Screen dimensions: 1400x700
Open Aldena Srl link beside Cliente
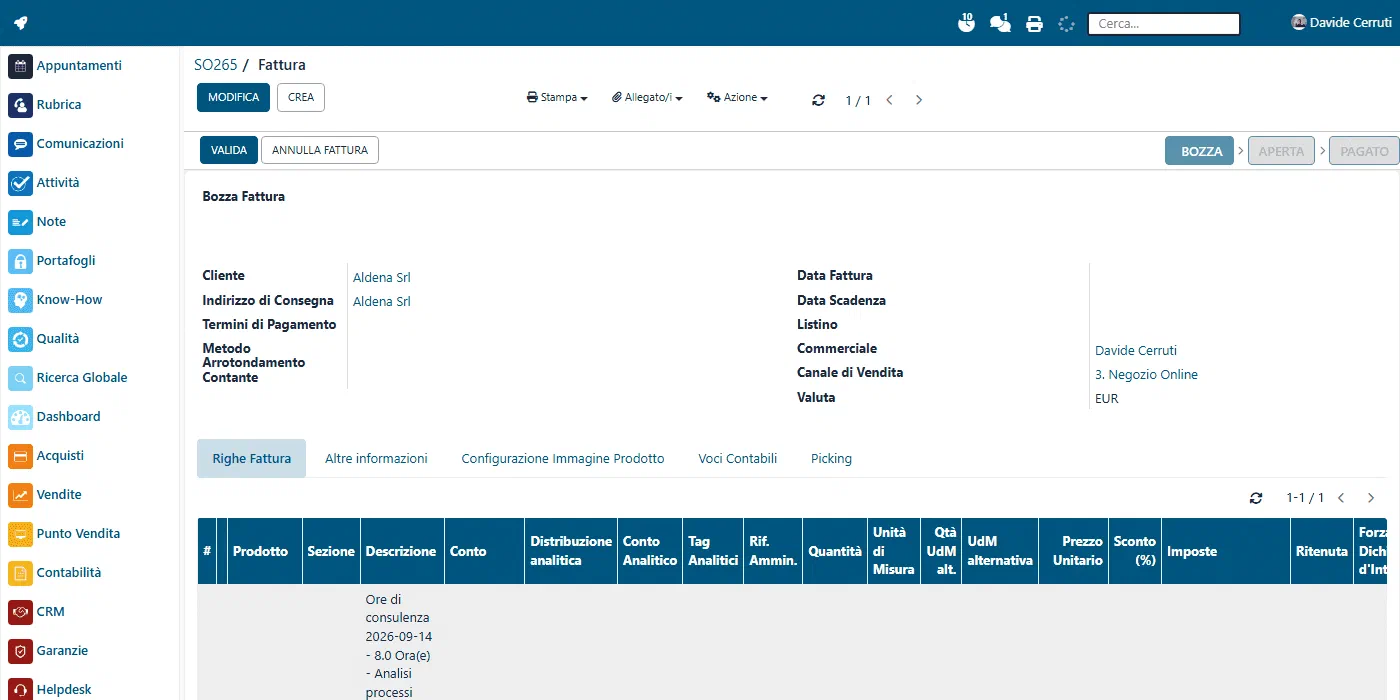pyautogui.click(x=382, y=277)
